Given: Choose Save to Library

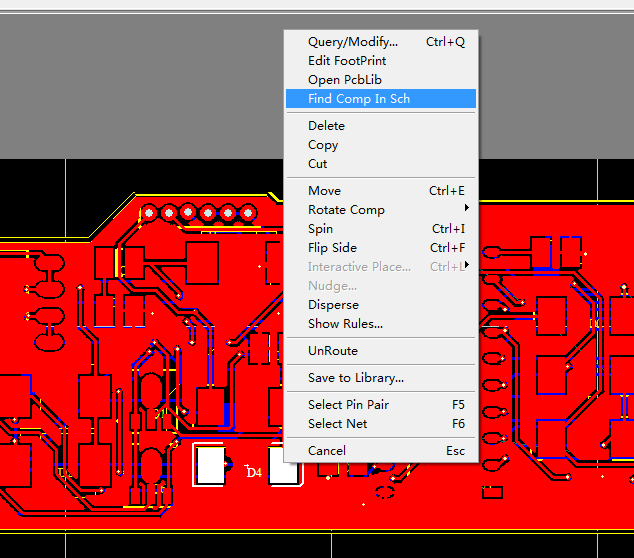Looking at the screenshot, I should click(x=355, y=378).
